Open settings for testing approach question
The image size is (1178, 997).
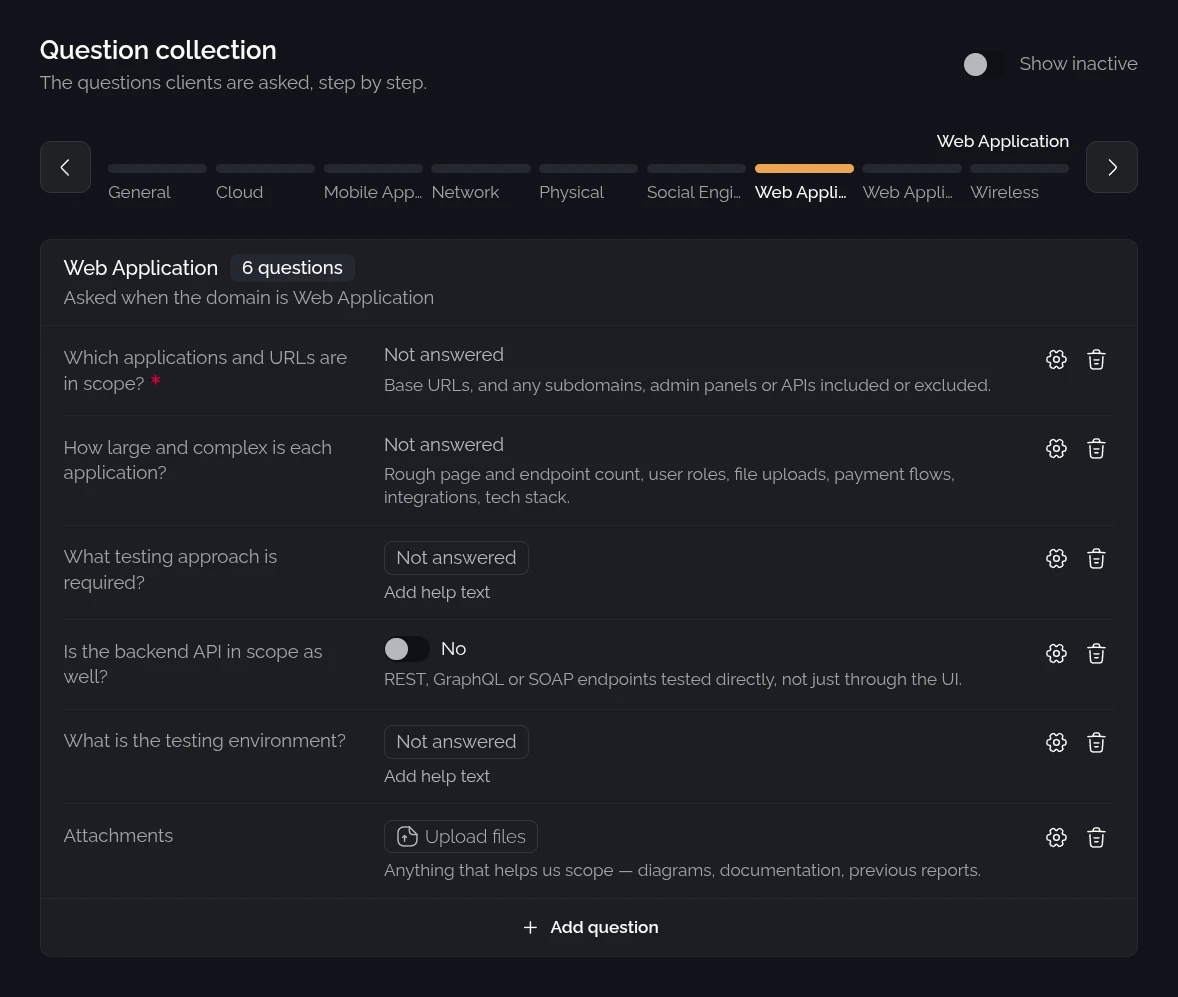pyautogui.click(x=1056, y=559)
